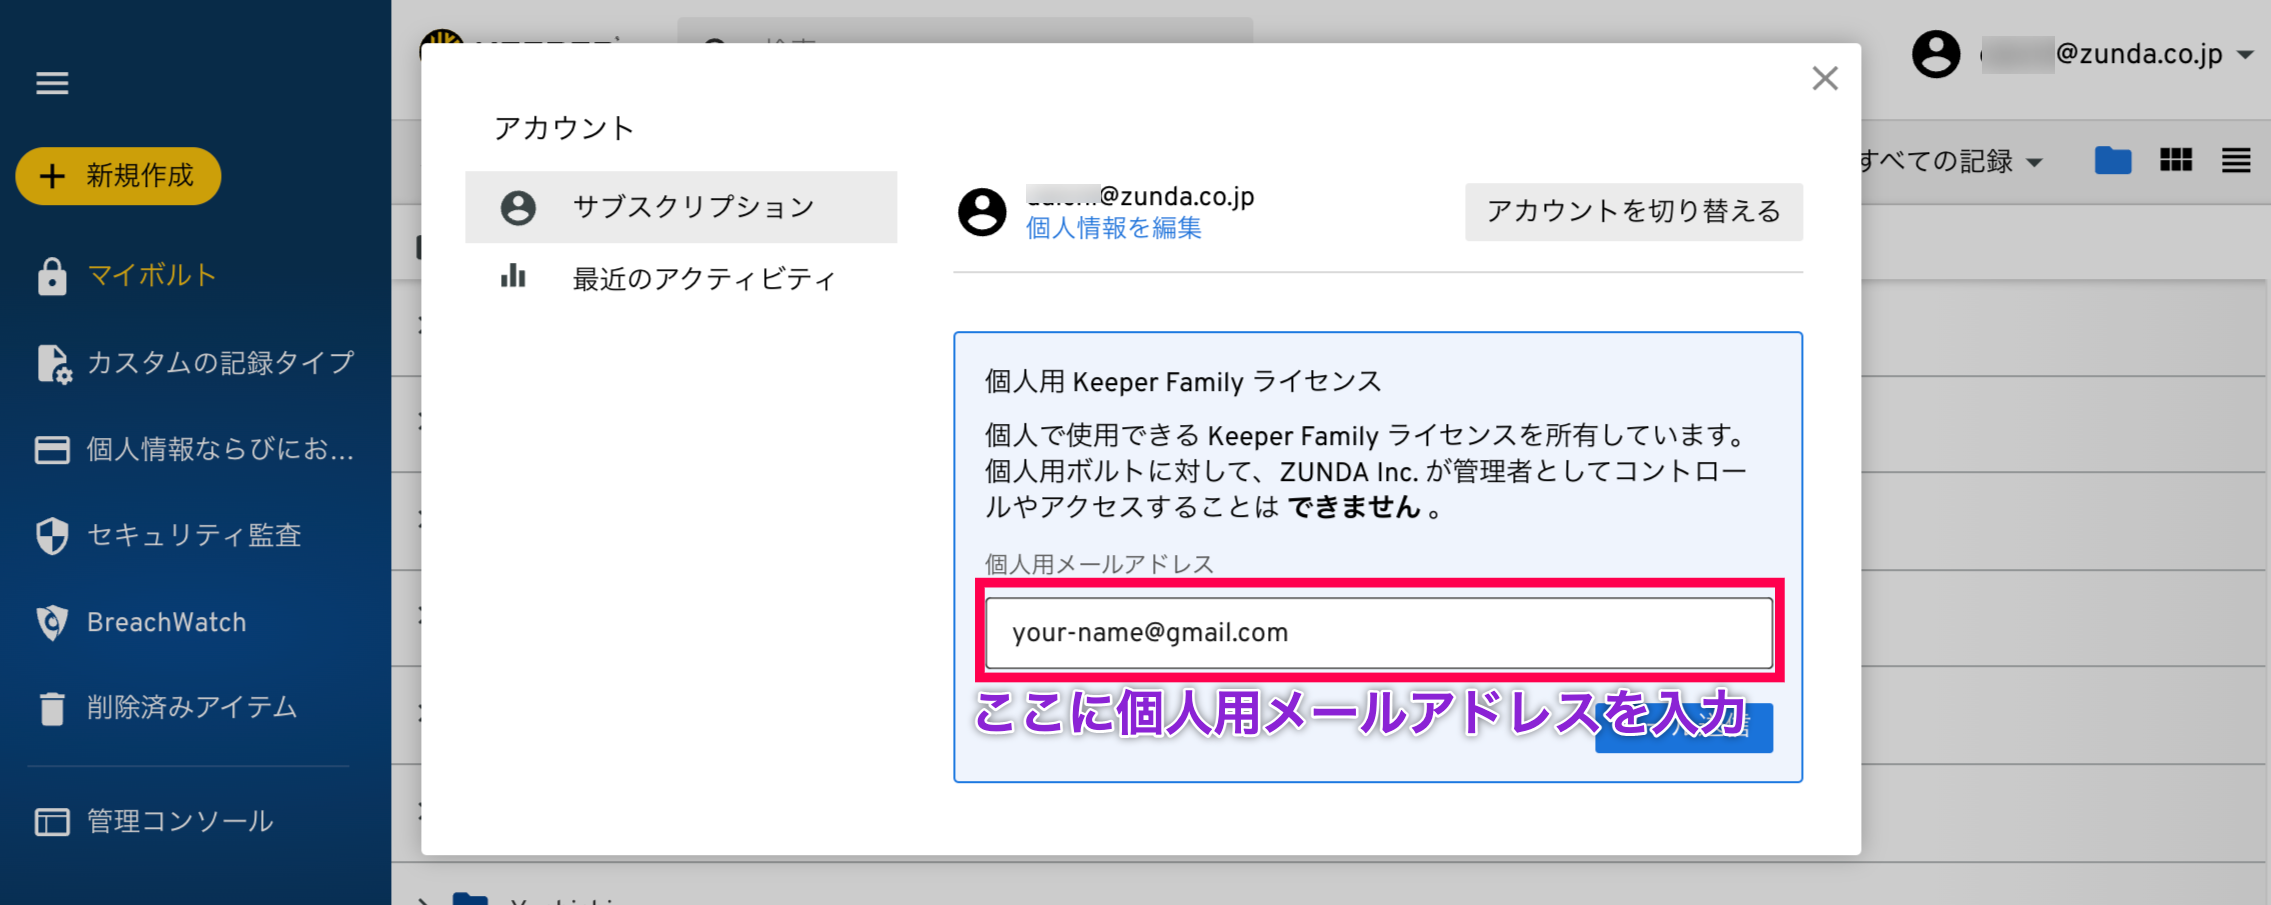
Task: Click the person icon beside サブスクリプション
Action: [x=518, y=208]
